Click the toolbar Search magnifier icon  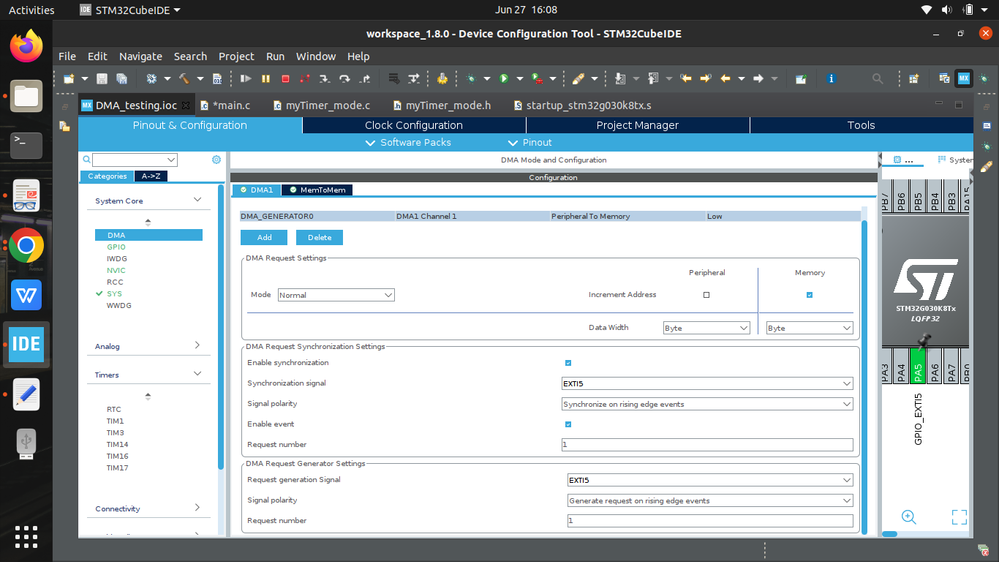(877, 78)
